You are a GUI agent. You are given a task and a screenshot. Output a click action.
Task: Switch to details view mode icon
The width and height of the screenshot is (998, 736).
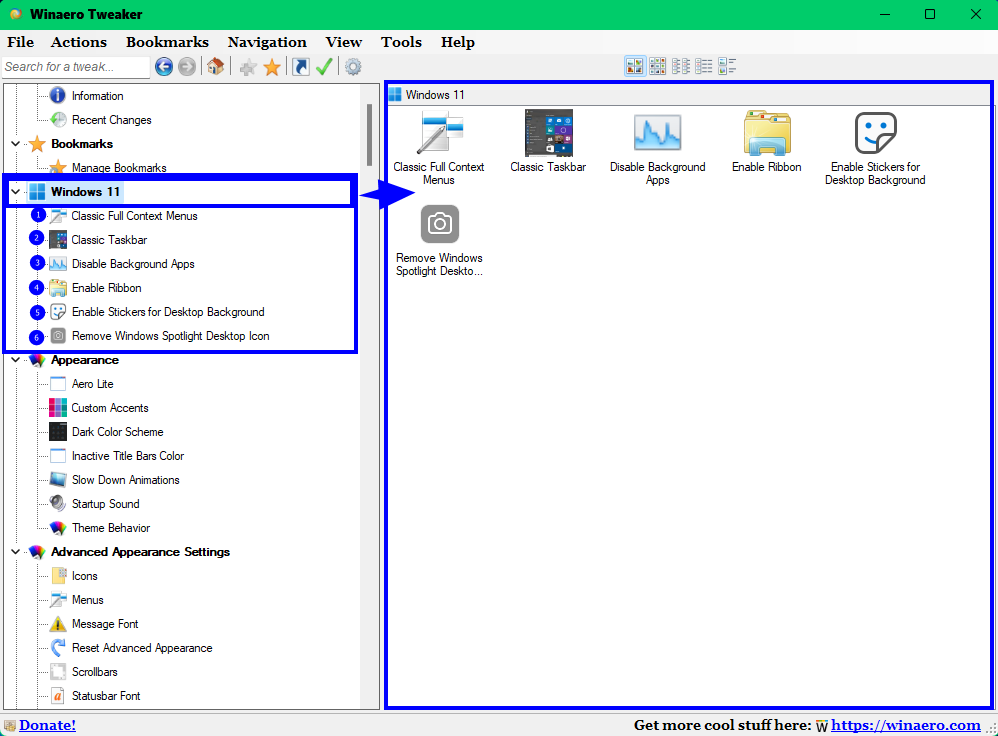(x=703, y=66)
